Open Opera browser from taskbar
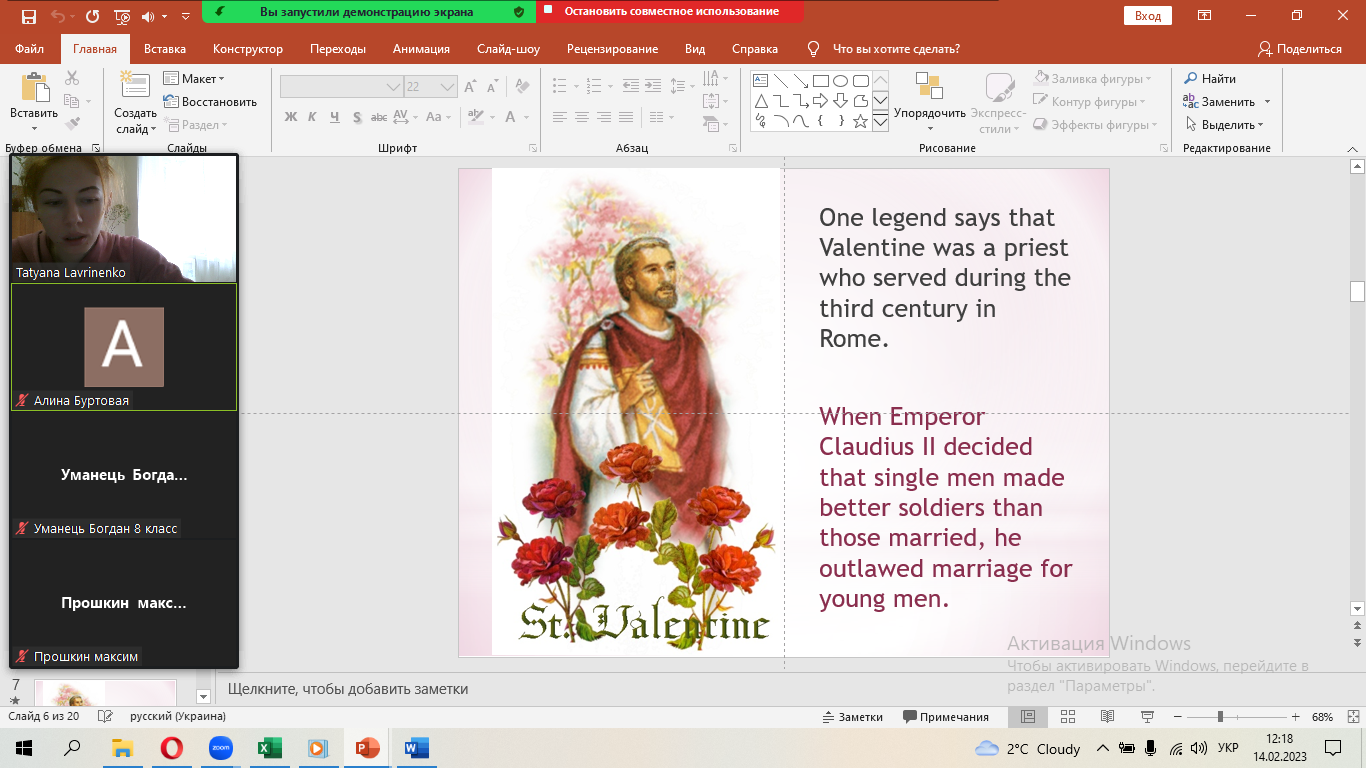This screenshot has height=768, width=1366. [172, 748]
